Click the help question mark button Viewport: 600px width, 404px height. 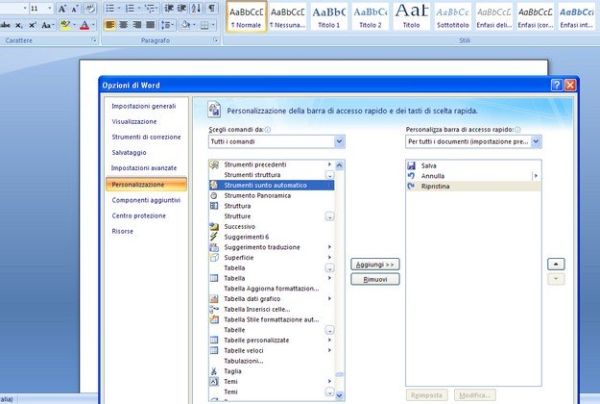[x=556, y=86]
